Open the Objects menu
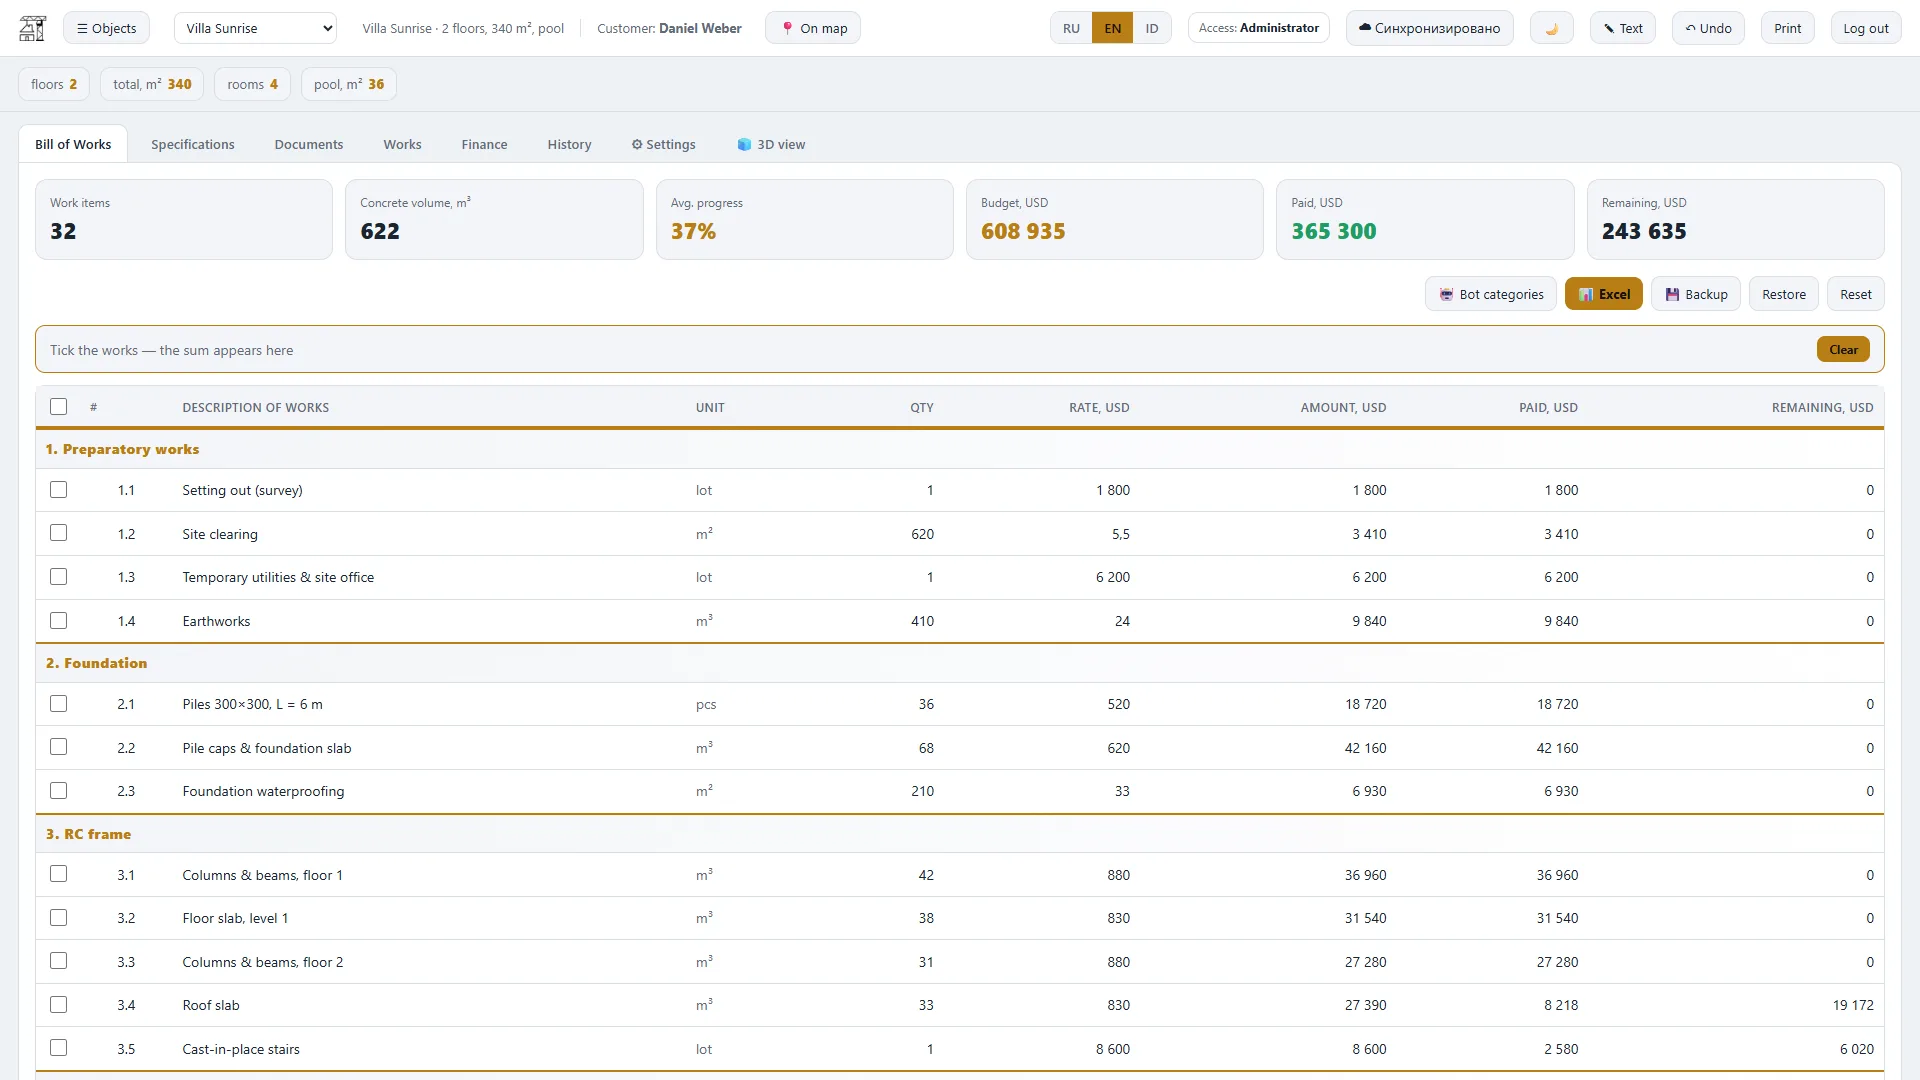1920x1080 pixels. (x=106, y=28)
